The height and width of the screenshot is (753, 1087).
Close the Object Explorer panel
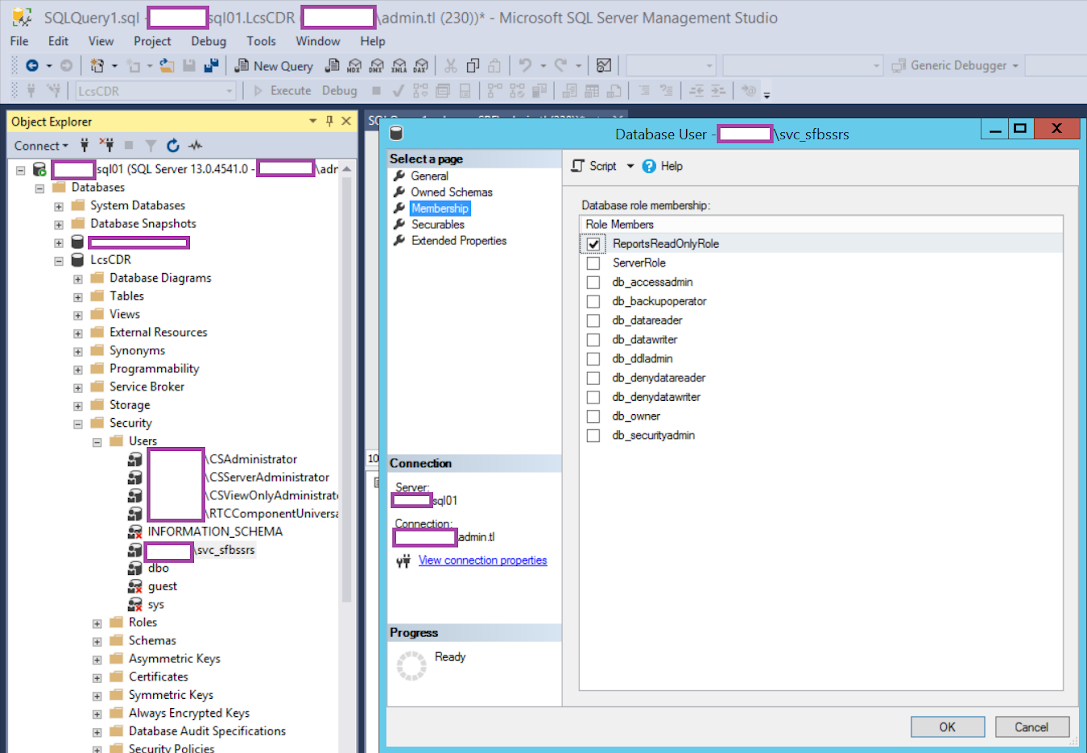347,121
